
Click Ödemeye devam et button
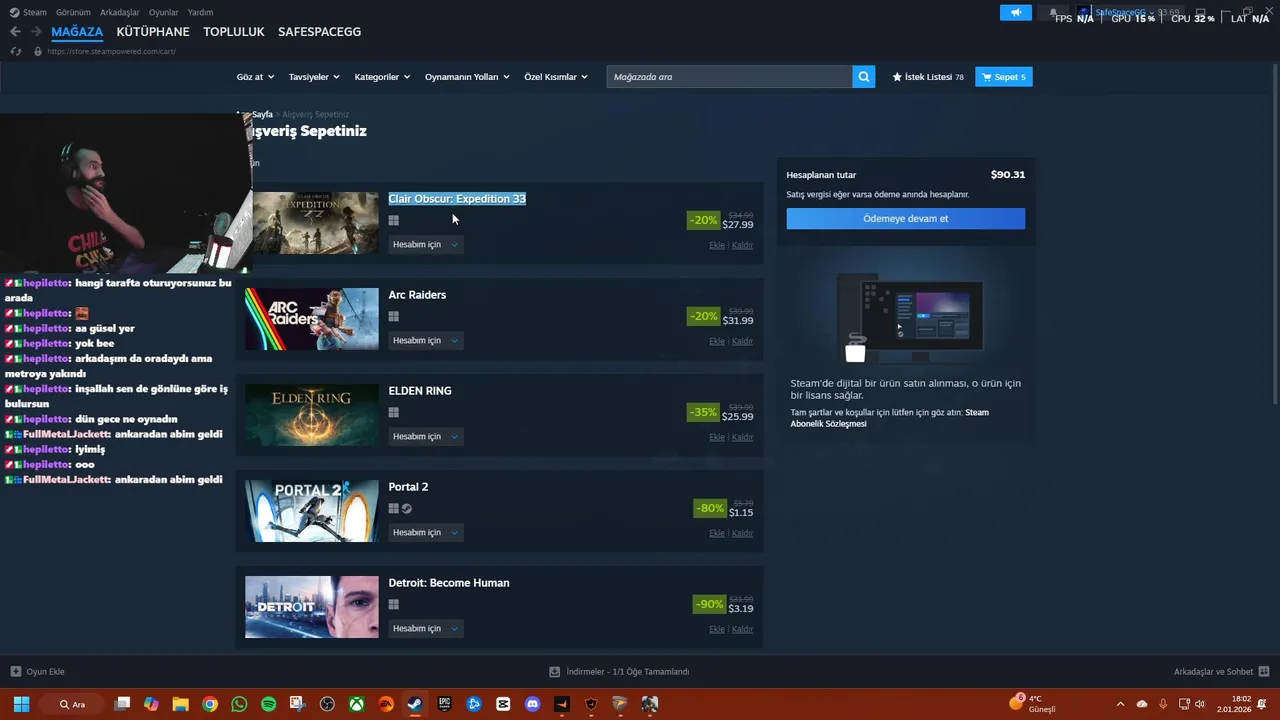(906, 219)
